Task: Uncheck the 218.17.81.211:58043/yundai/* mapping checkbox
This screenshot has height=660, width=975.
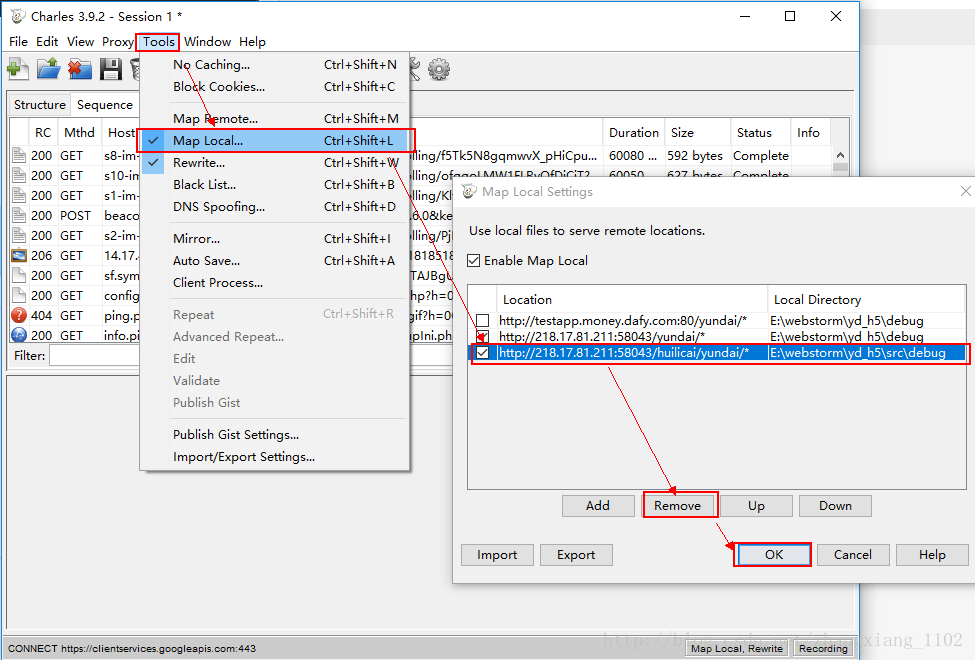Action: pos(483,337)
